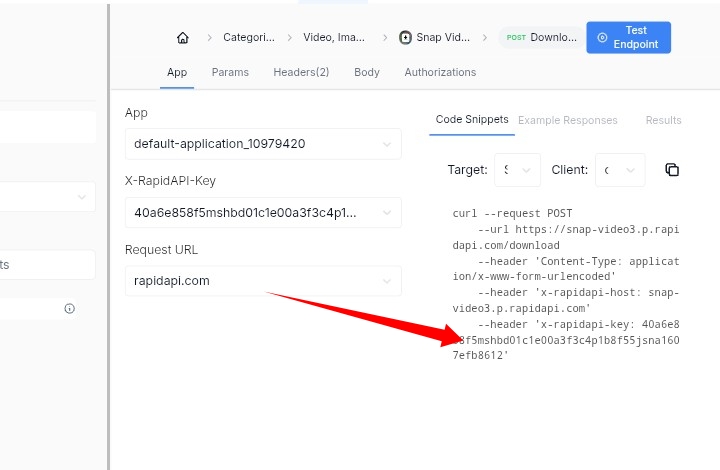Open the Video, Images breadcrumb link

pyautogui.click(x=335, y=38)
